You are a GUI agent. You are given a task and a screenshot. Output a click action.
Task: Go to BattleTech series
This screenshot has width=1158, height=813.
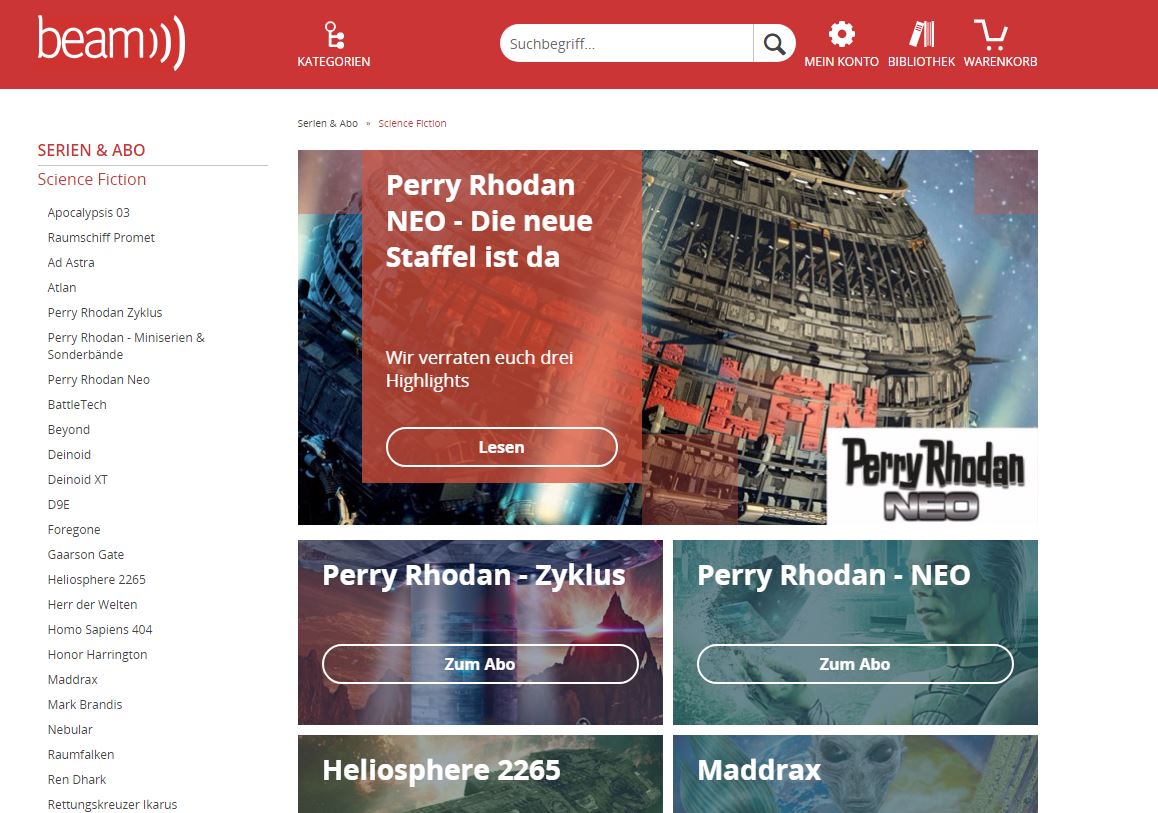click(77, 405)
